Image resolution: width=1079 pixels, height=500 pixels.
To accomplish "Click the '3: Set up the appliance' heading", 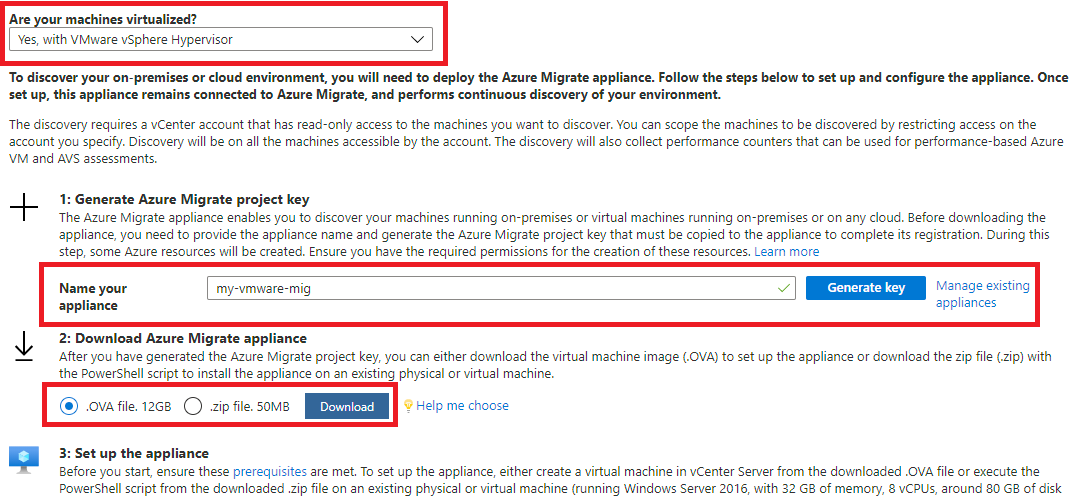I will click(134, 454).
